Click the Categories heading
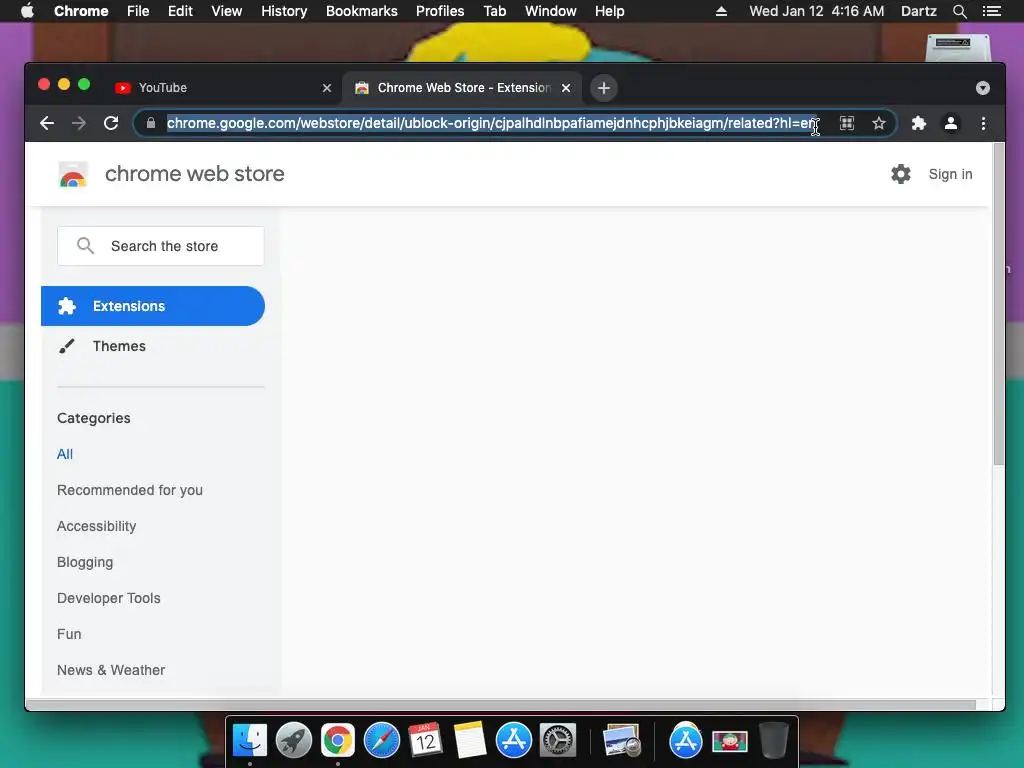Image resolution: width=1024 pixels, height=768 pixels. [x=93, y=418]
